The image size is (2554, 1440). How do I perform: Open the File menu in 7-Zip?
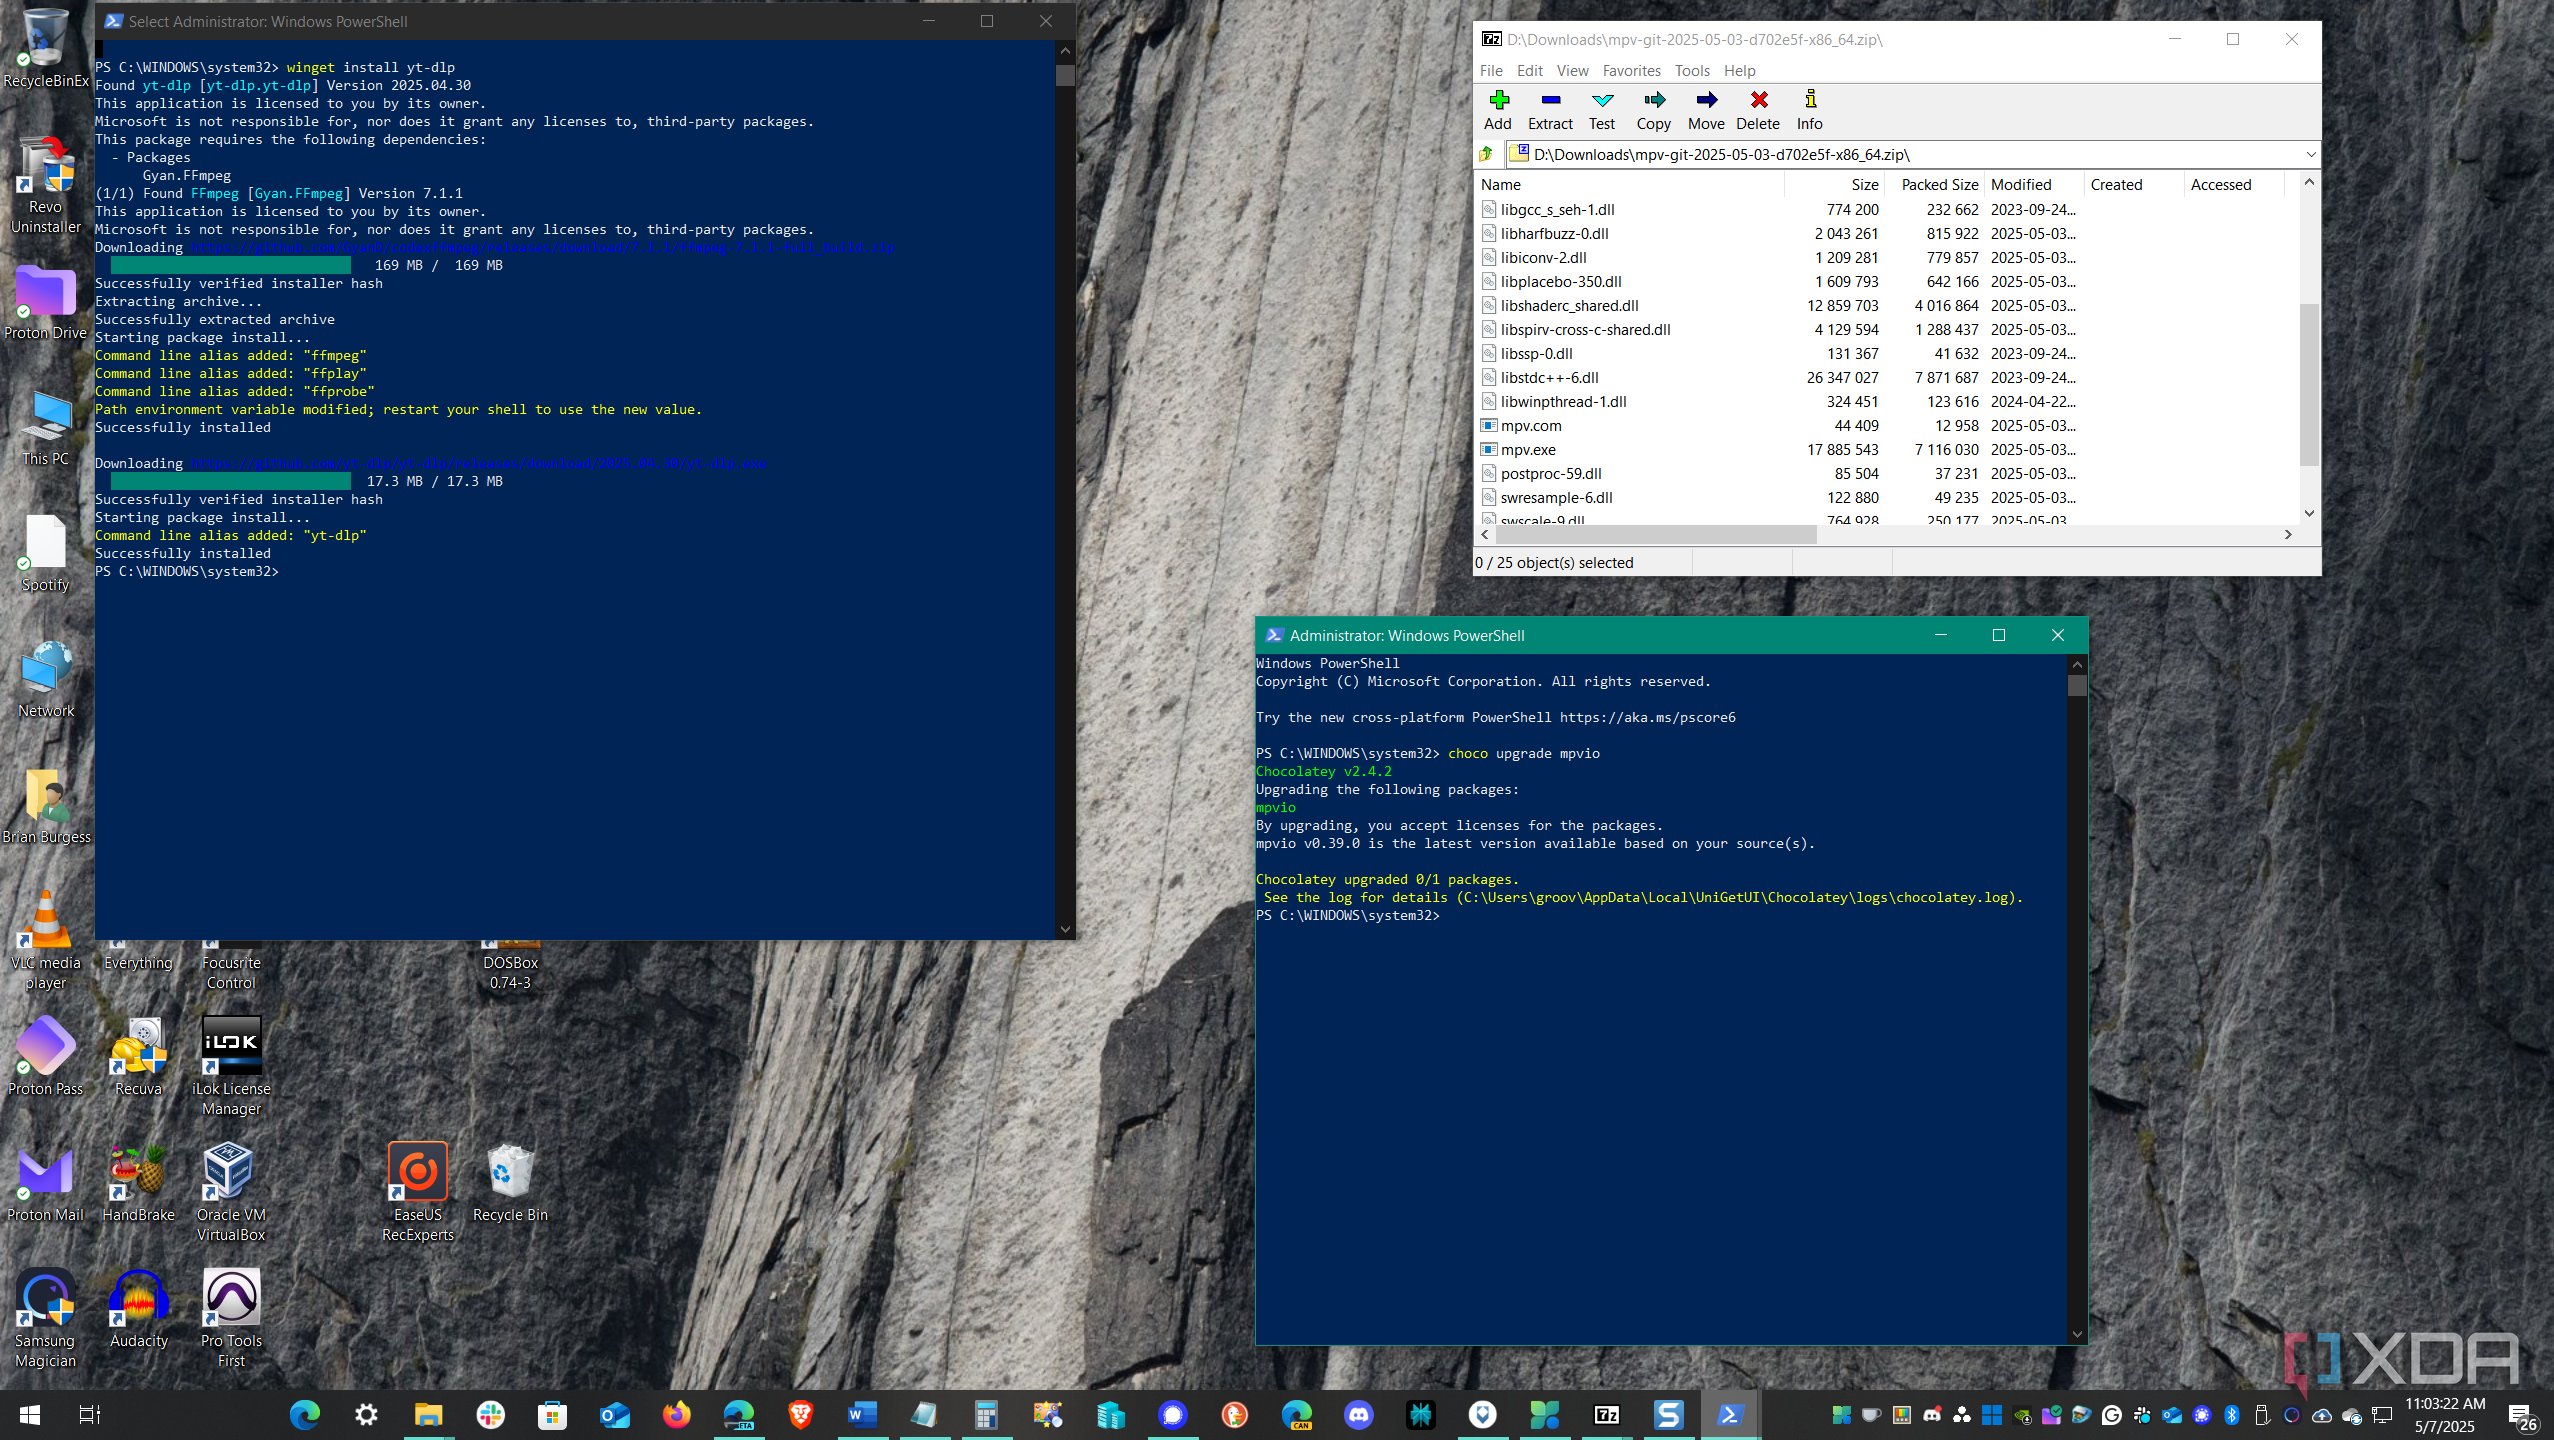(x=1491, y=71)
